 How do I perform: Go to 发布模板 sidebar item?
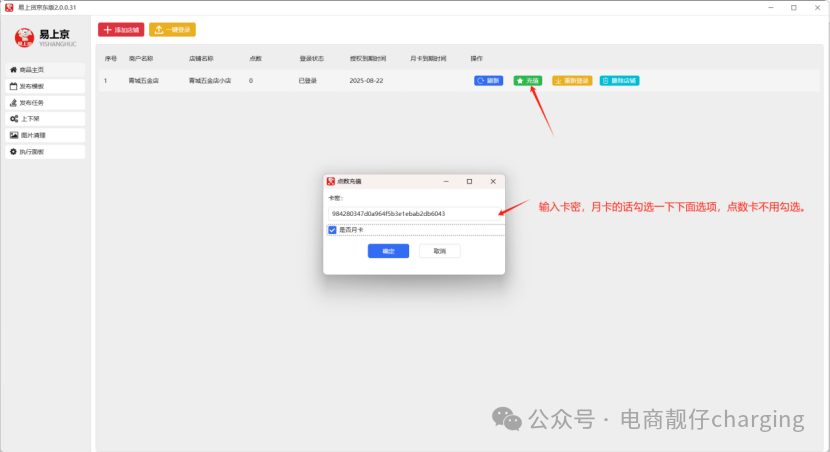click(45, 86)
